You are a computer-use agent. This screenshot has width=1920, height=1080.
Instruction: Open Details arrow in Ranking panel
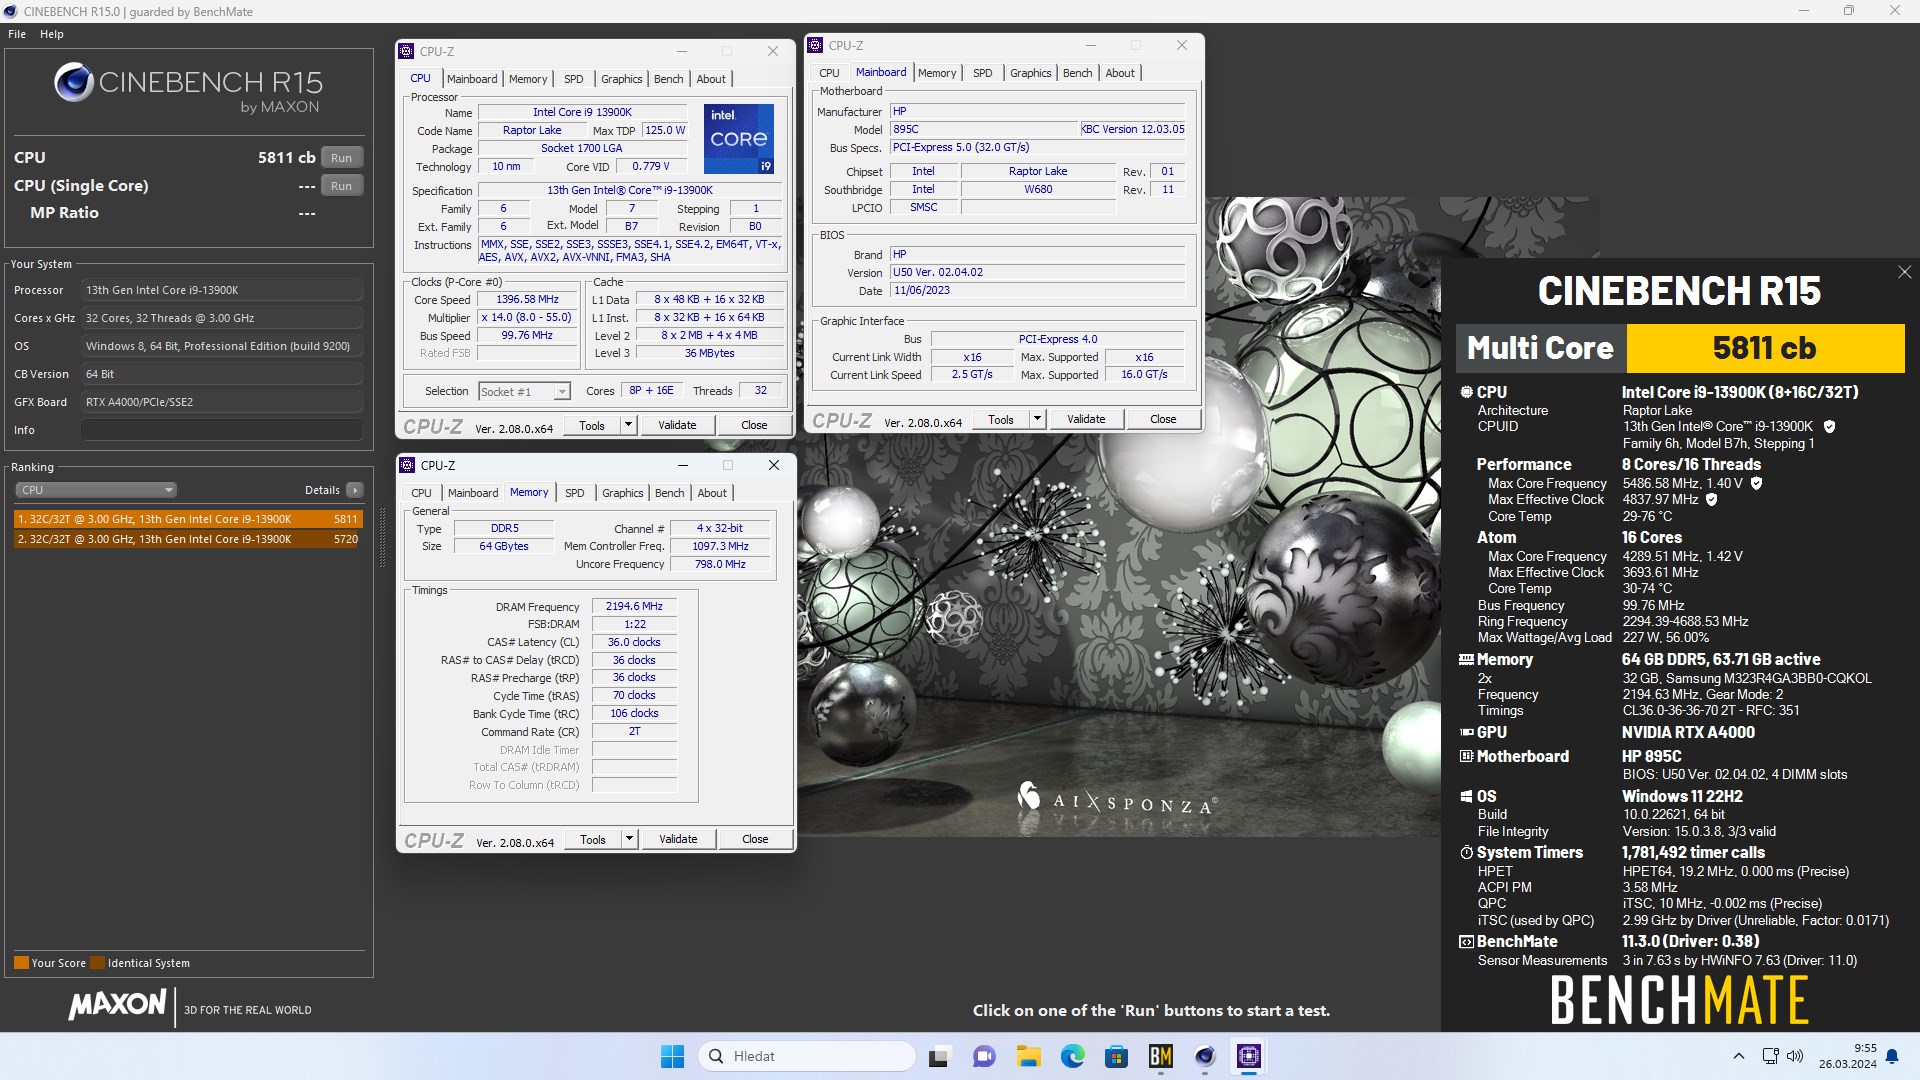coord(355,490)
